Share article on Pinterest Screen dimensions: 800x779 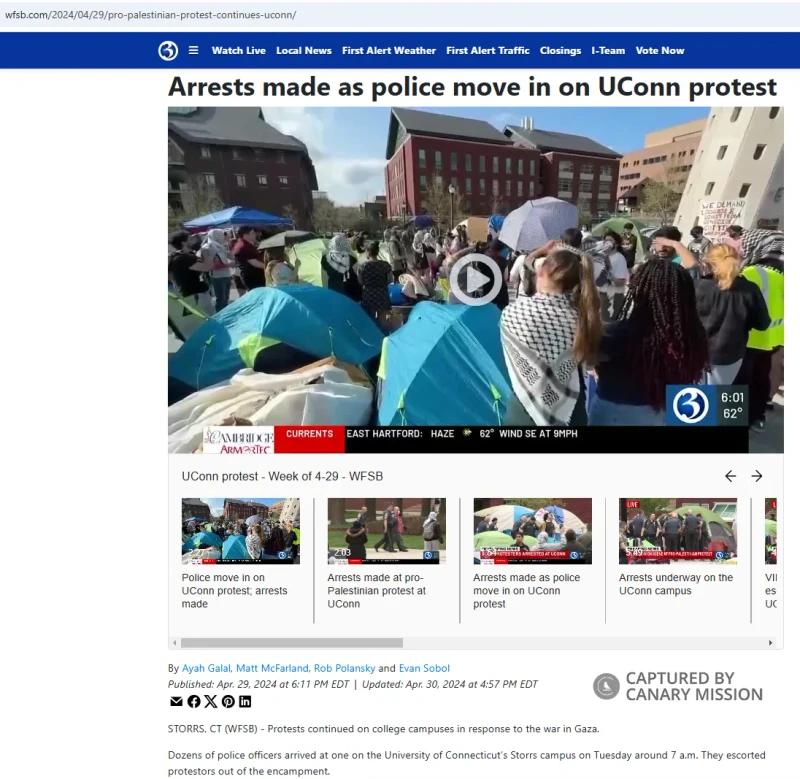pos(228,701)
